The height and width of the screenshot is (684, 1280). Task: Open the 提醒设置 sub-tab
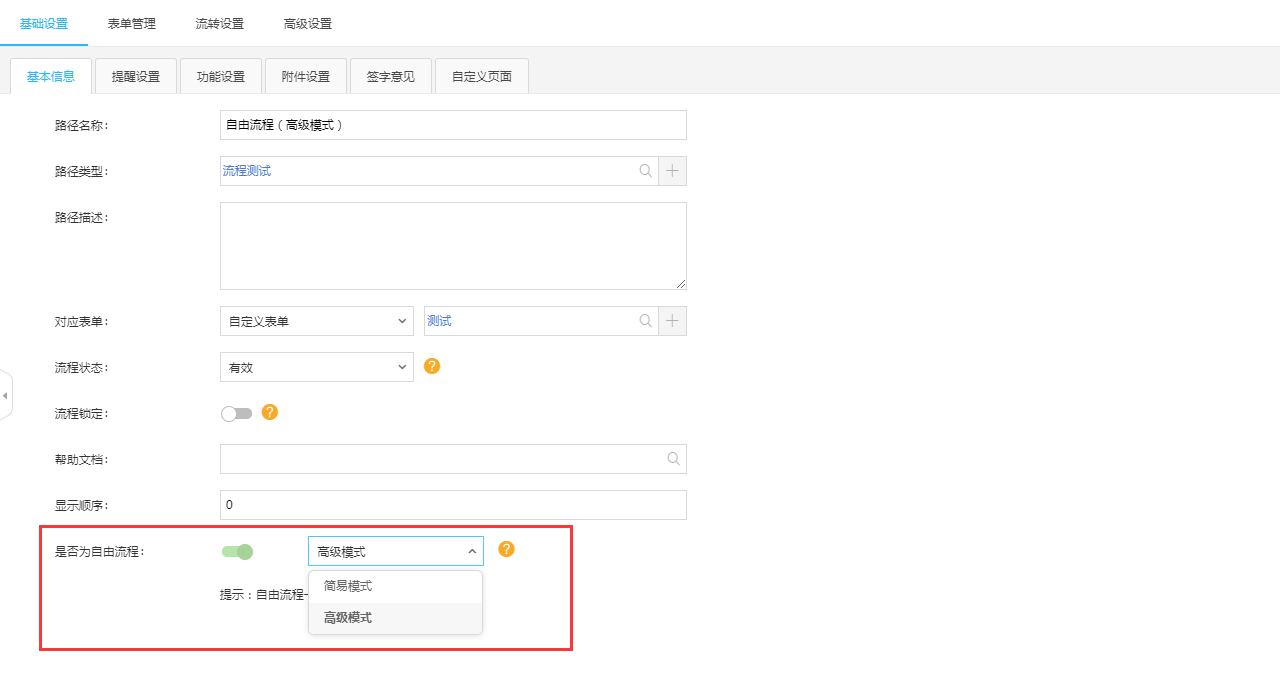(x=136, y=76)
